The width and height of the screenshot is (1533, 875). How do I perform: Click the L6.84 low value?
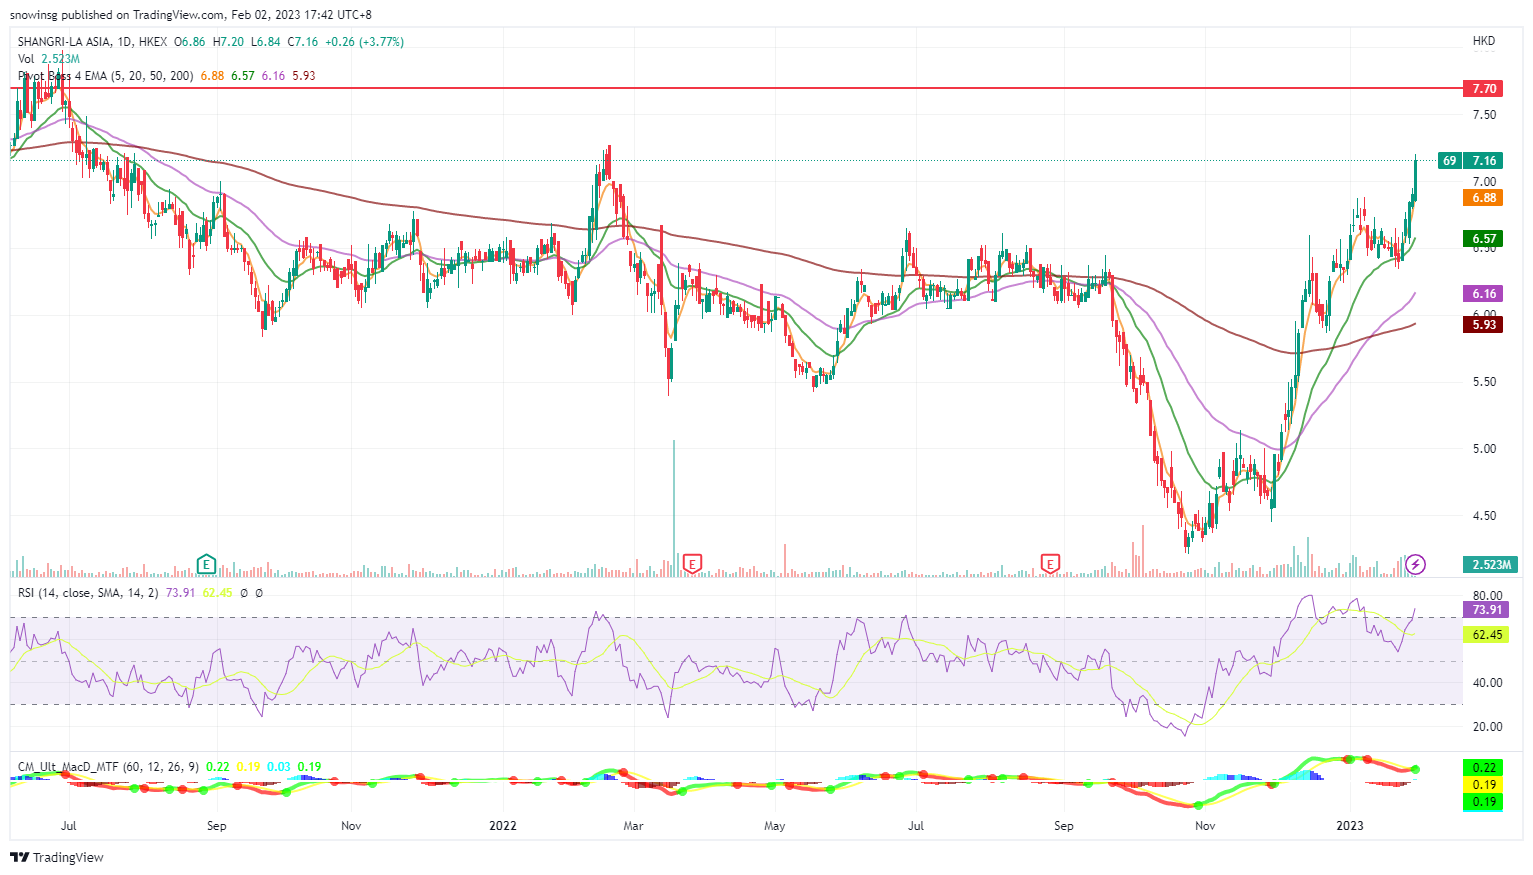point(265,42)
